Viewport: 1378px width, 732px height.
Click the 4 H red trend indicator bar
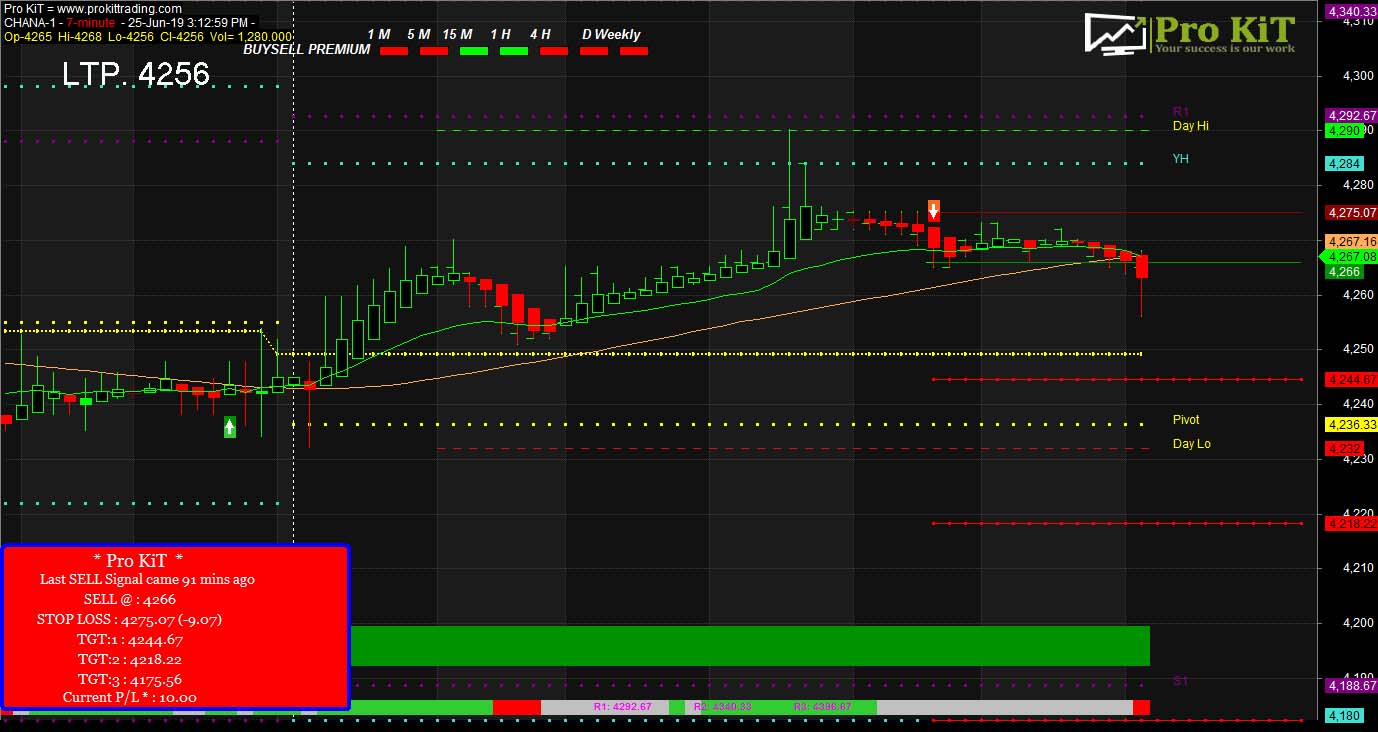click(x=554, y=50)
